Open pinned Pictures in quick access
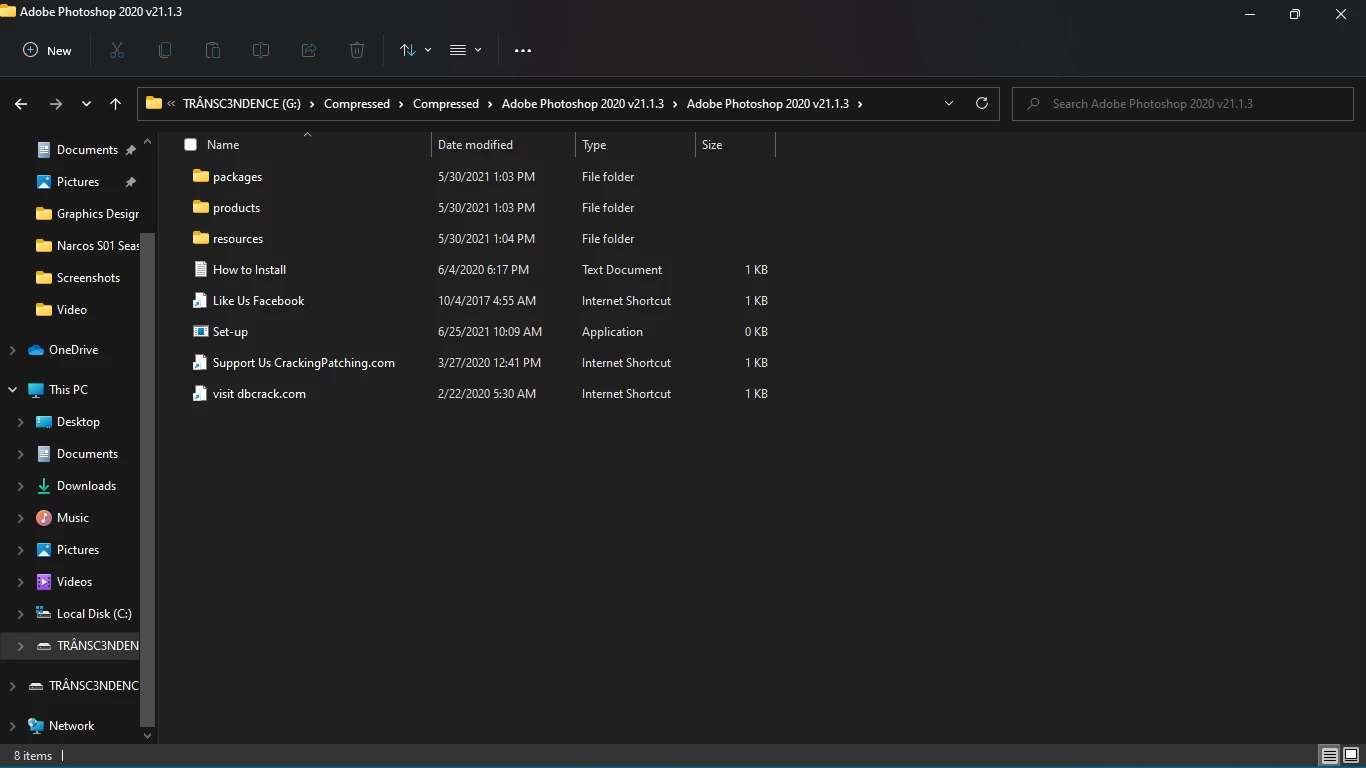 click(x=78, y=182)
